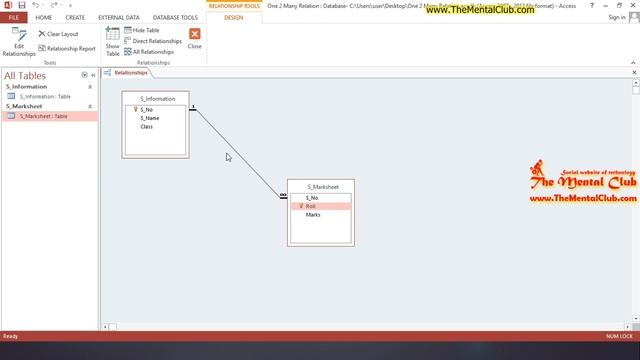Select S_Name field in S_Information table
The height and width of the screenshot is (360, 640).
(155, 118)
